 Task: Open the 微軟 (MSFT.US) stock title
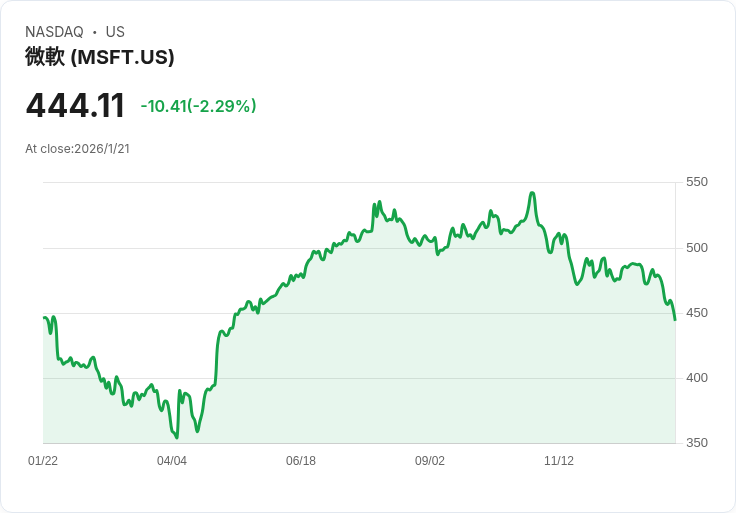click(100, 57)
